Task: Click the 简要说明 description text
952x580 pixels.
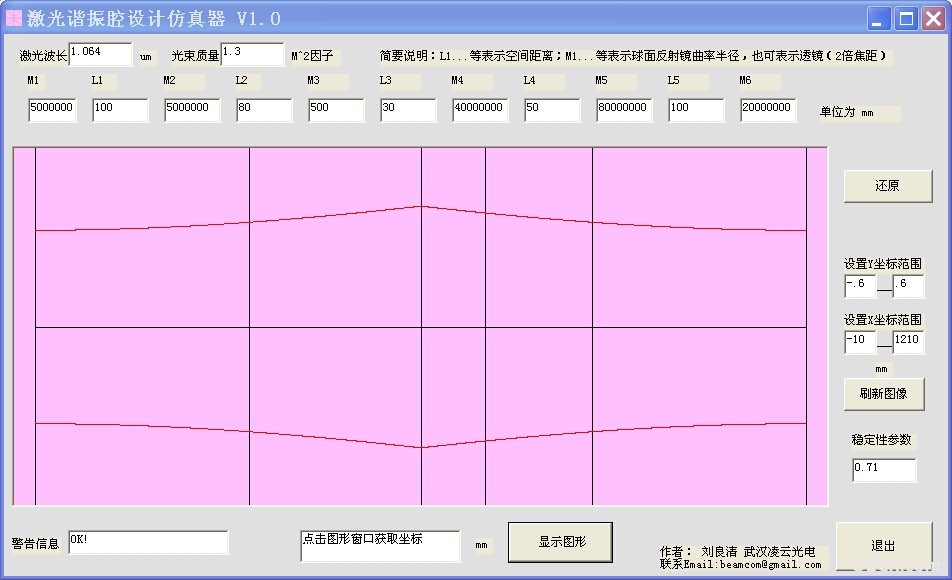Action: tap(633, 56)
